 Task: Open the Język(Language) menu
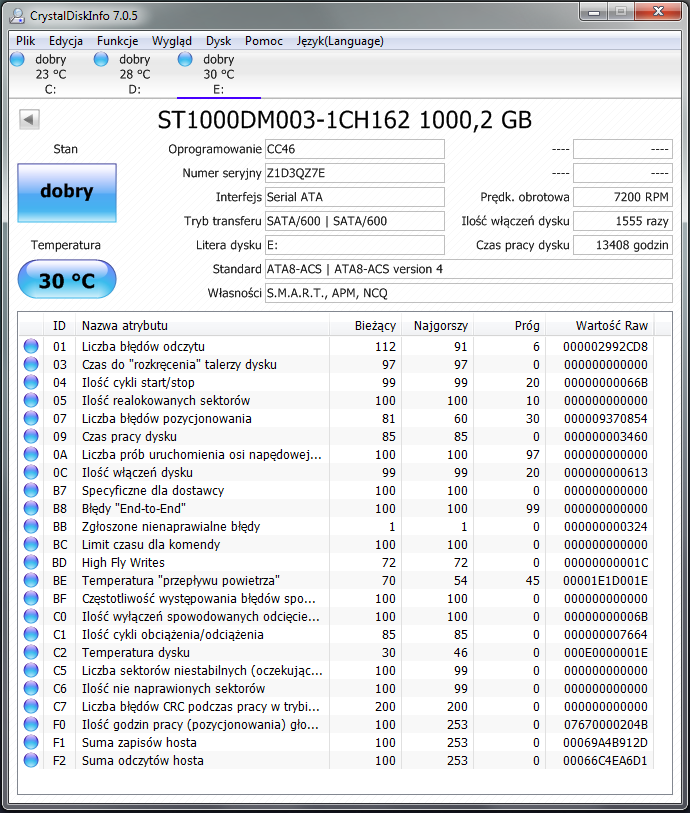pos(340,41)
